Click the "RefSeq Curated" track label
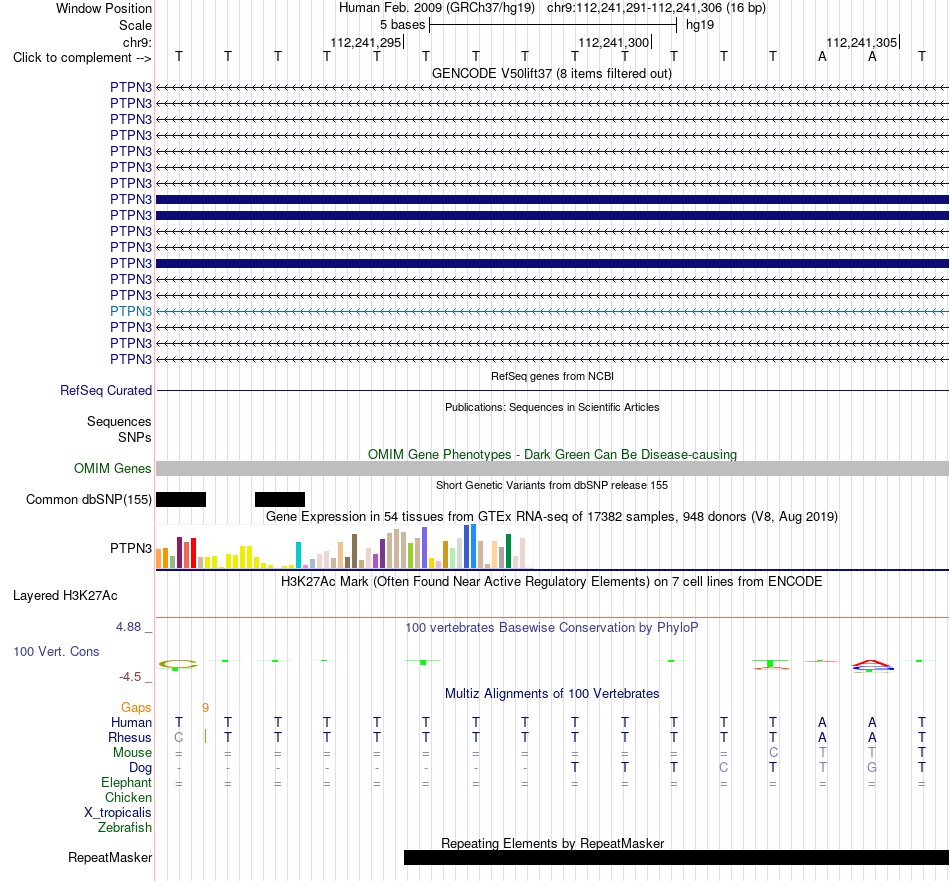This screenshot has width=950, height=881. click(105, 390)
